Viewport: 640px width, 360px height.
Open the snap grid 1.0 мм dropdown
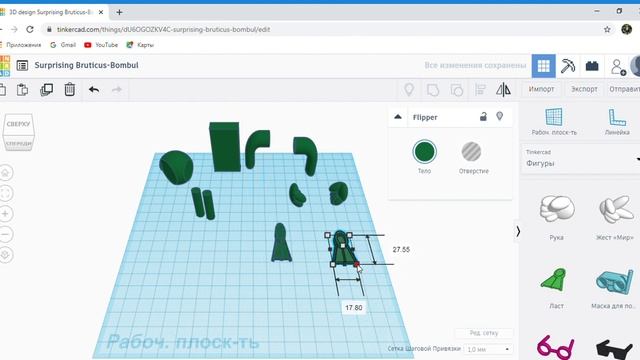pyautogui.click(x=488, y=349)
